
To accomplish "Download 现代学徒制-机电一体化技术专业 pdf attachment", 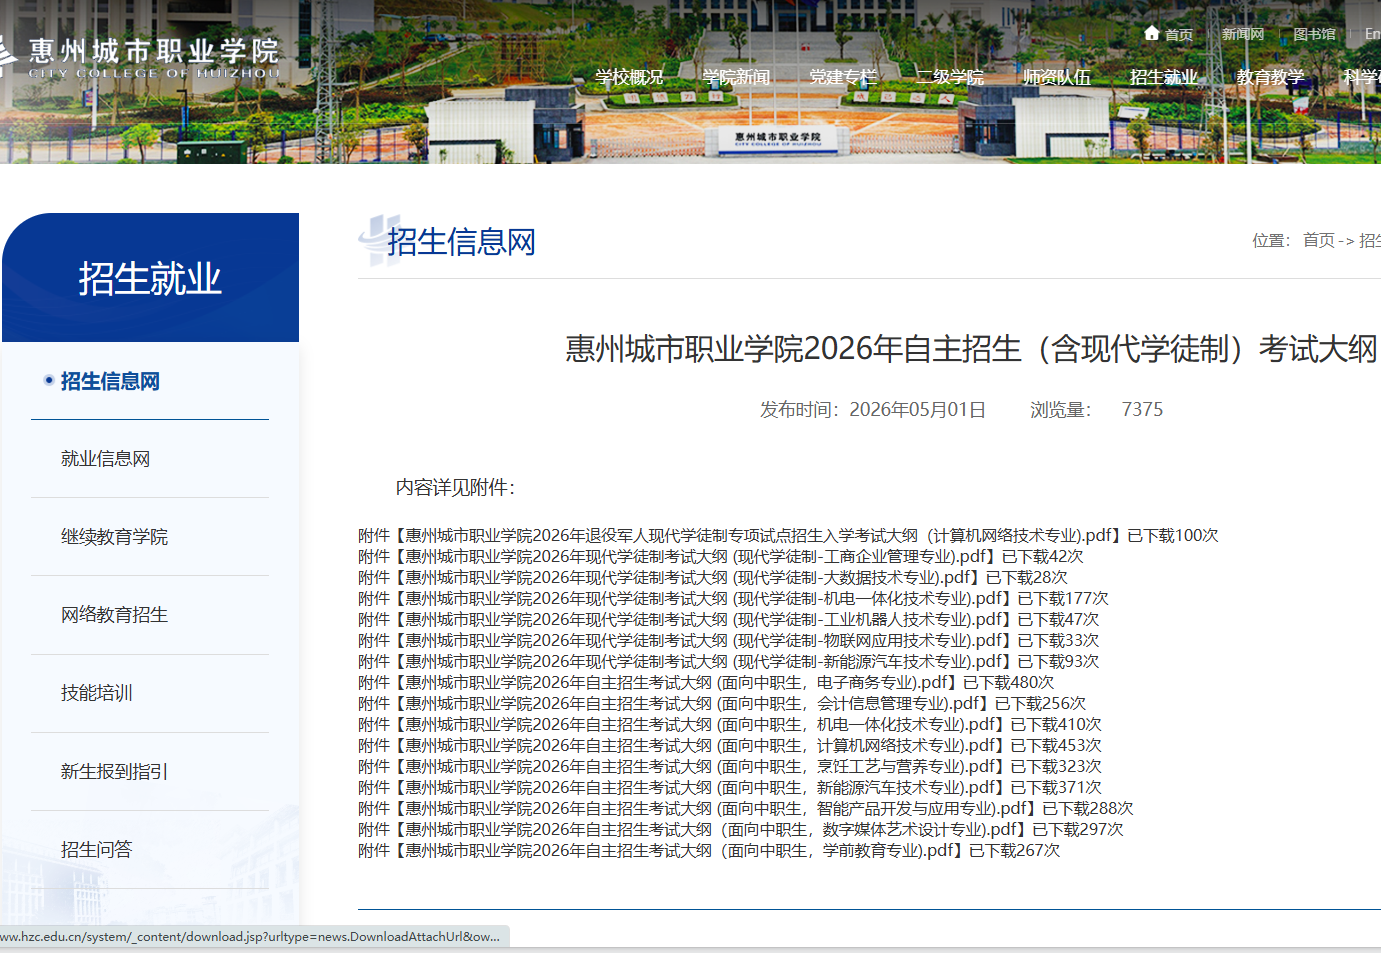I will 705,598.
